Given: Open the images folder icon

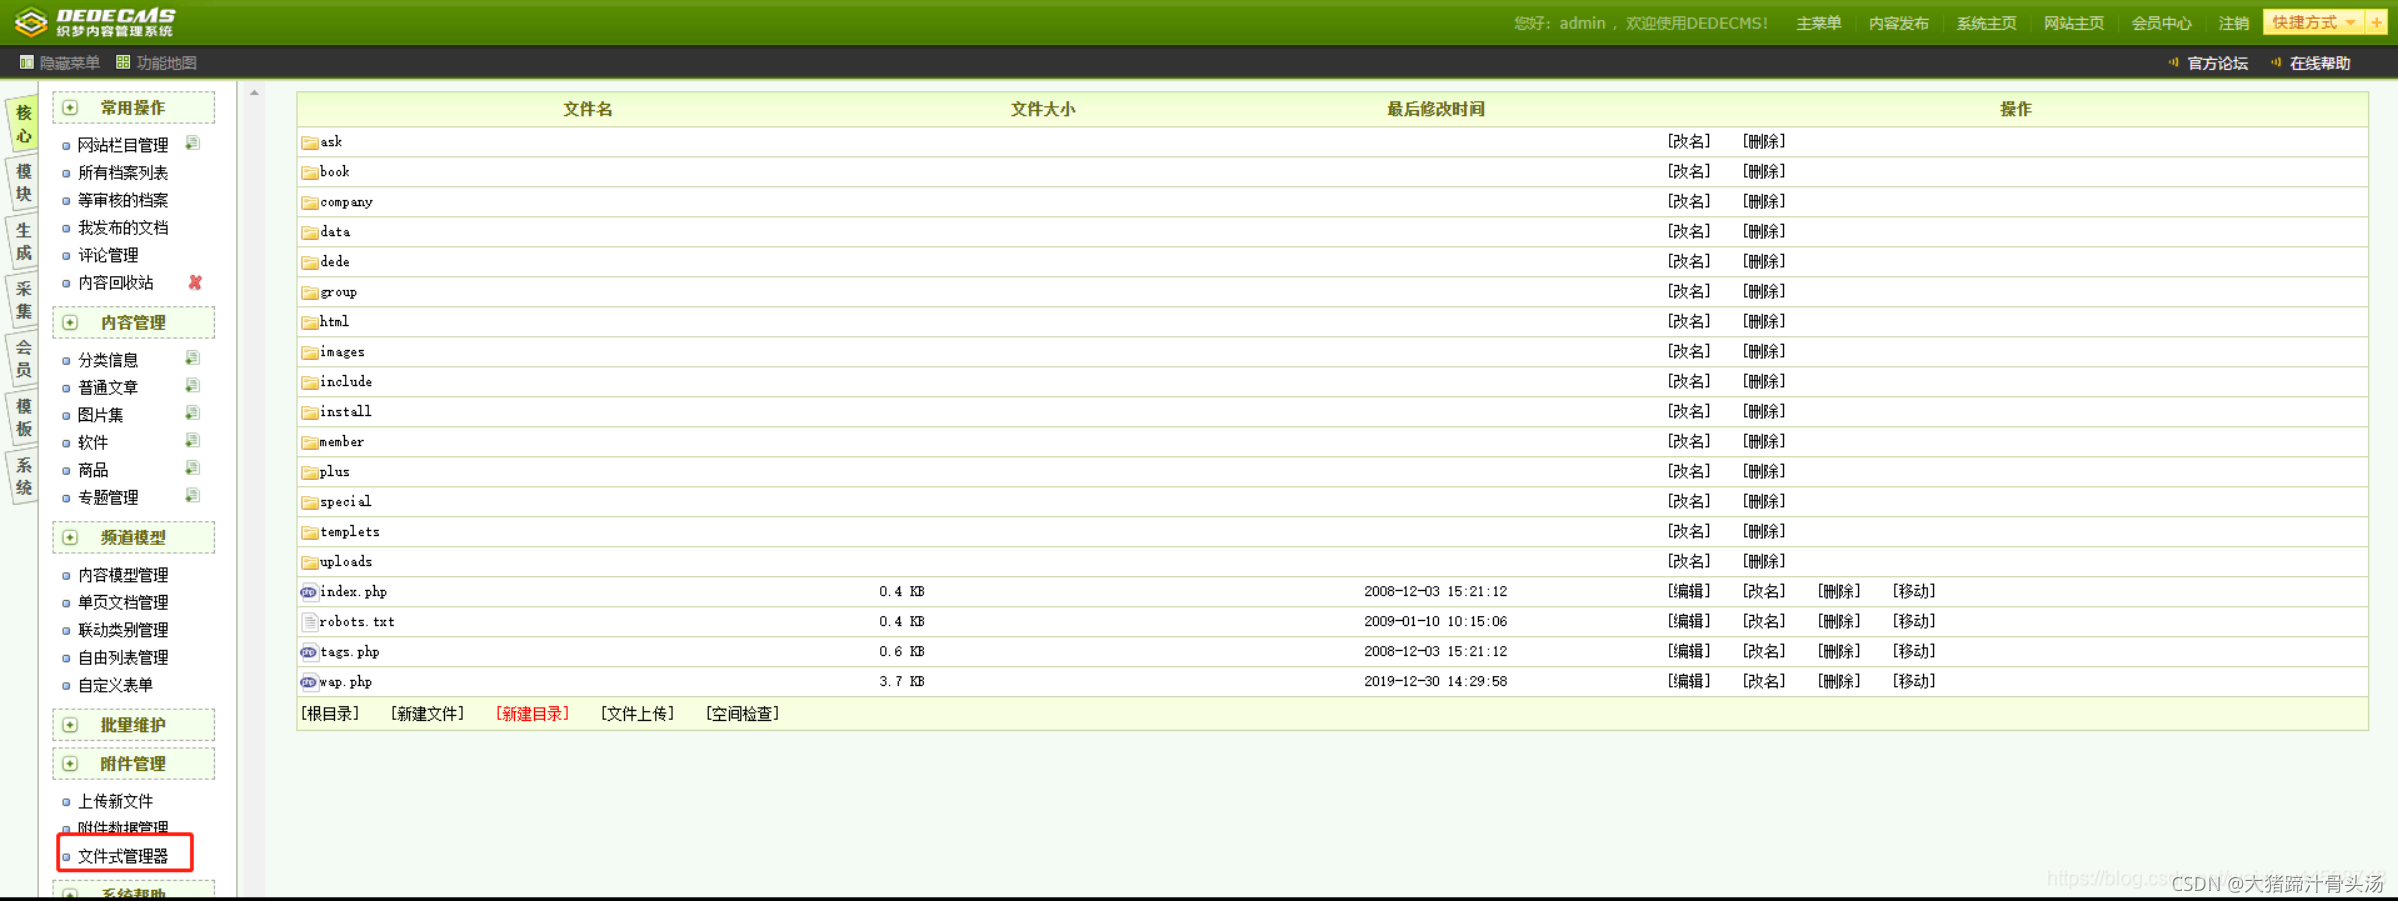Looking at the screenshot, I should click(310, 353).
